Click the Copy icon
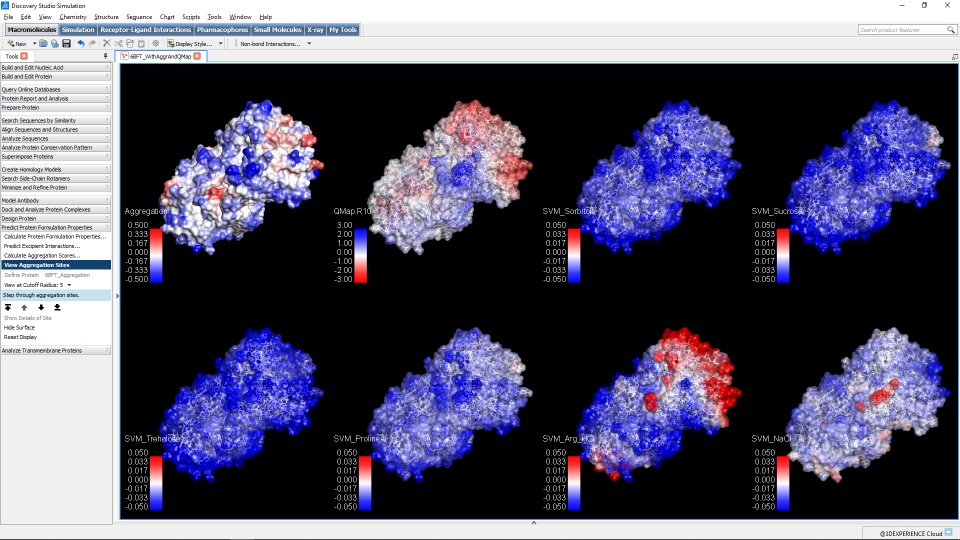Image resolution: width=960 pixels, height=540 pixels. coord(130,43)
